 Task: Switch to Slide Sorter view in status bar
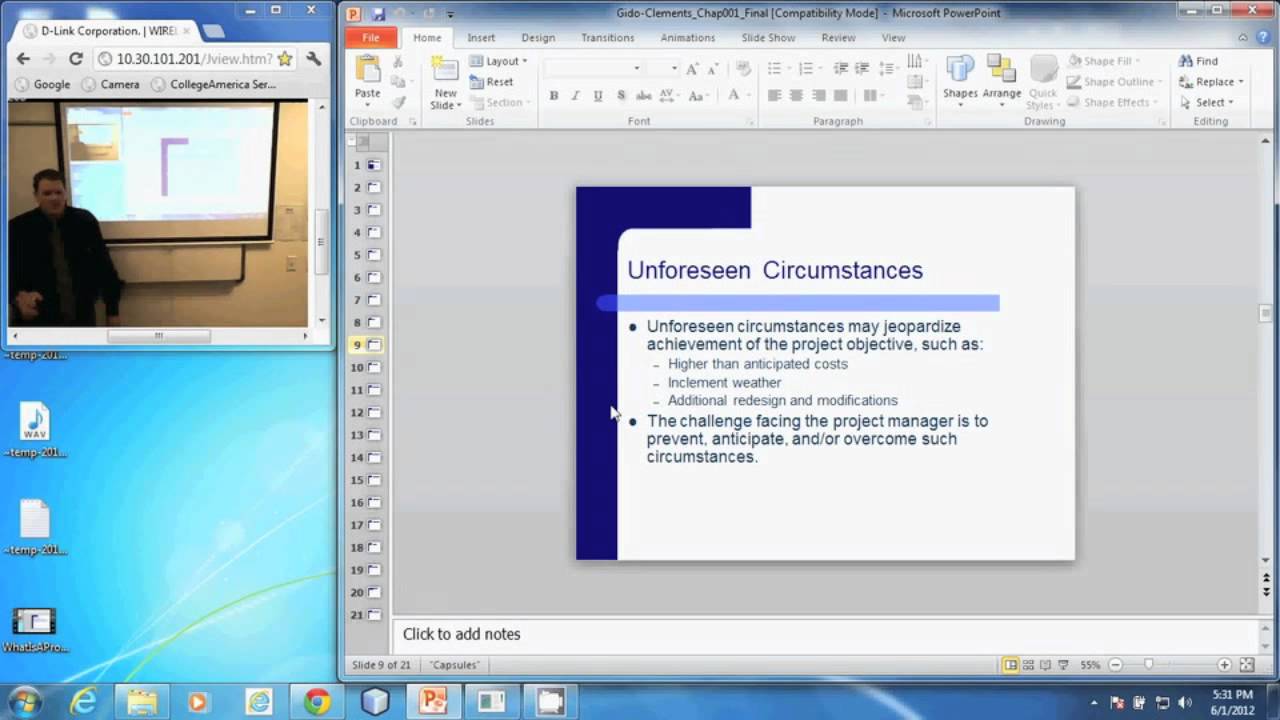1028,665
